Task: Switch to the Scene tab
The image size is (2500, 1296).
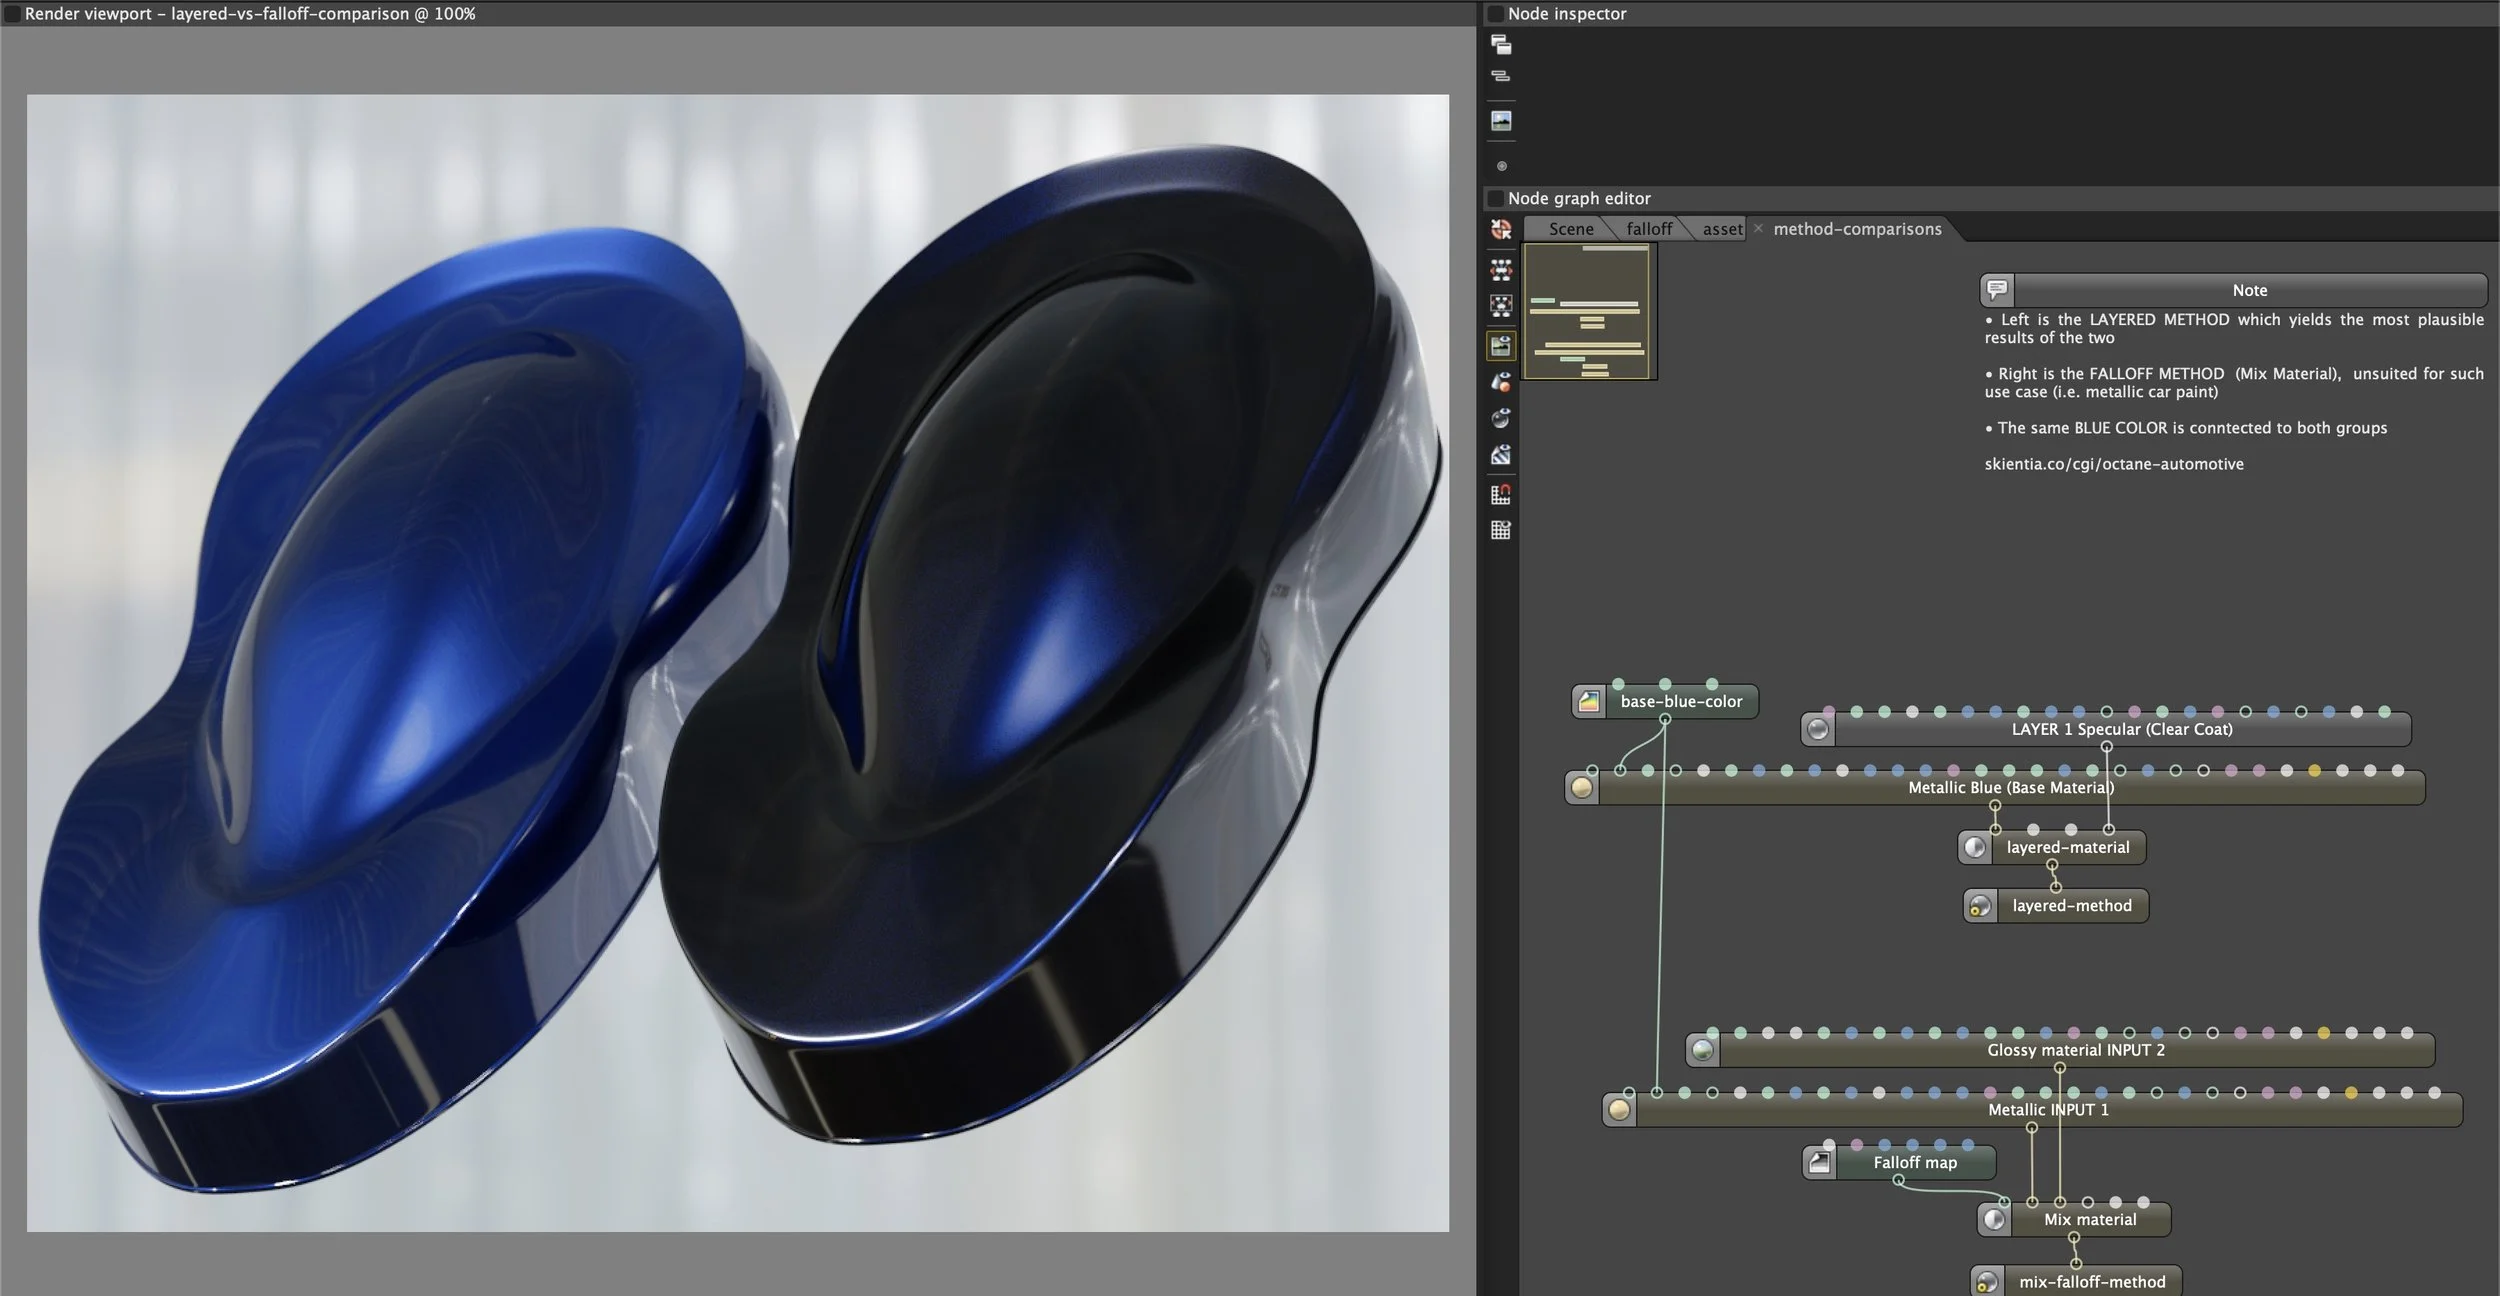Action: pos(1570,229)
